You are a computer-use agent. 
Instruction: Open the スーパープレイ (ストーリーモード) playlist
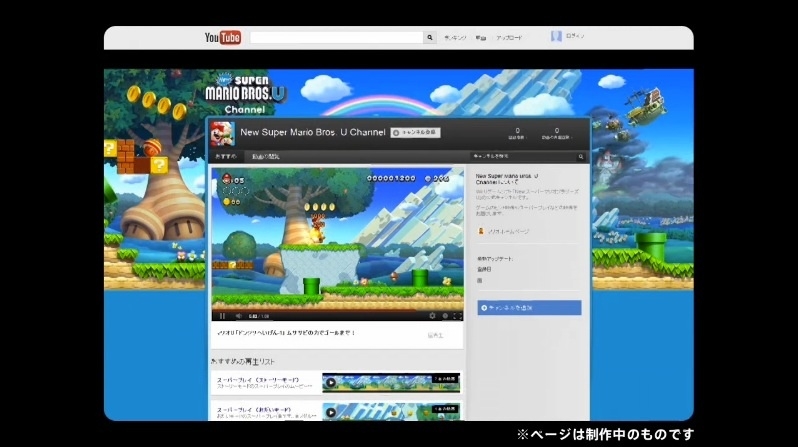point(258,380)
